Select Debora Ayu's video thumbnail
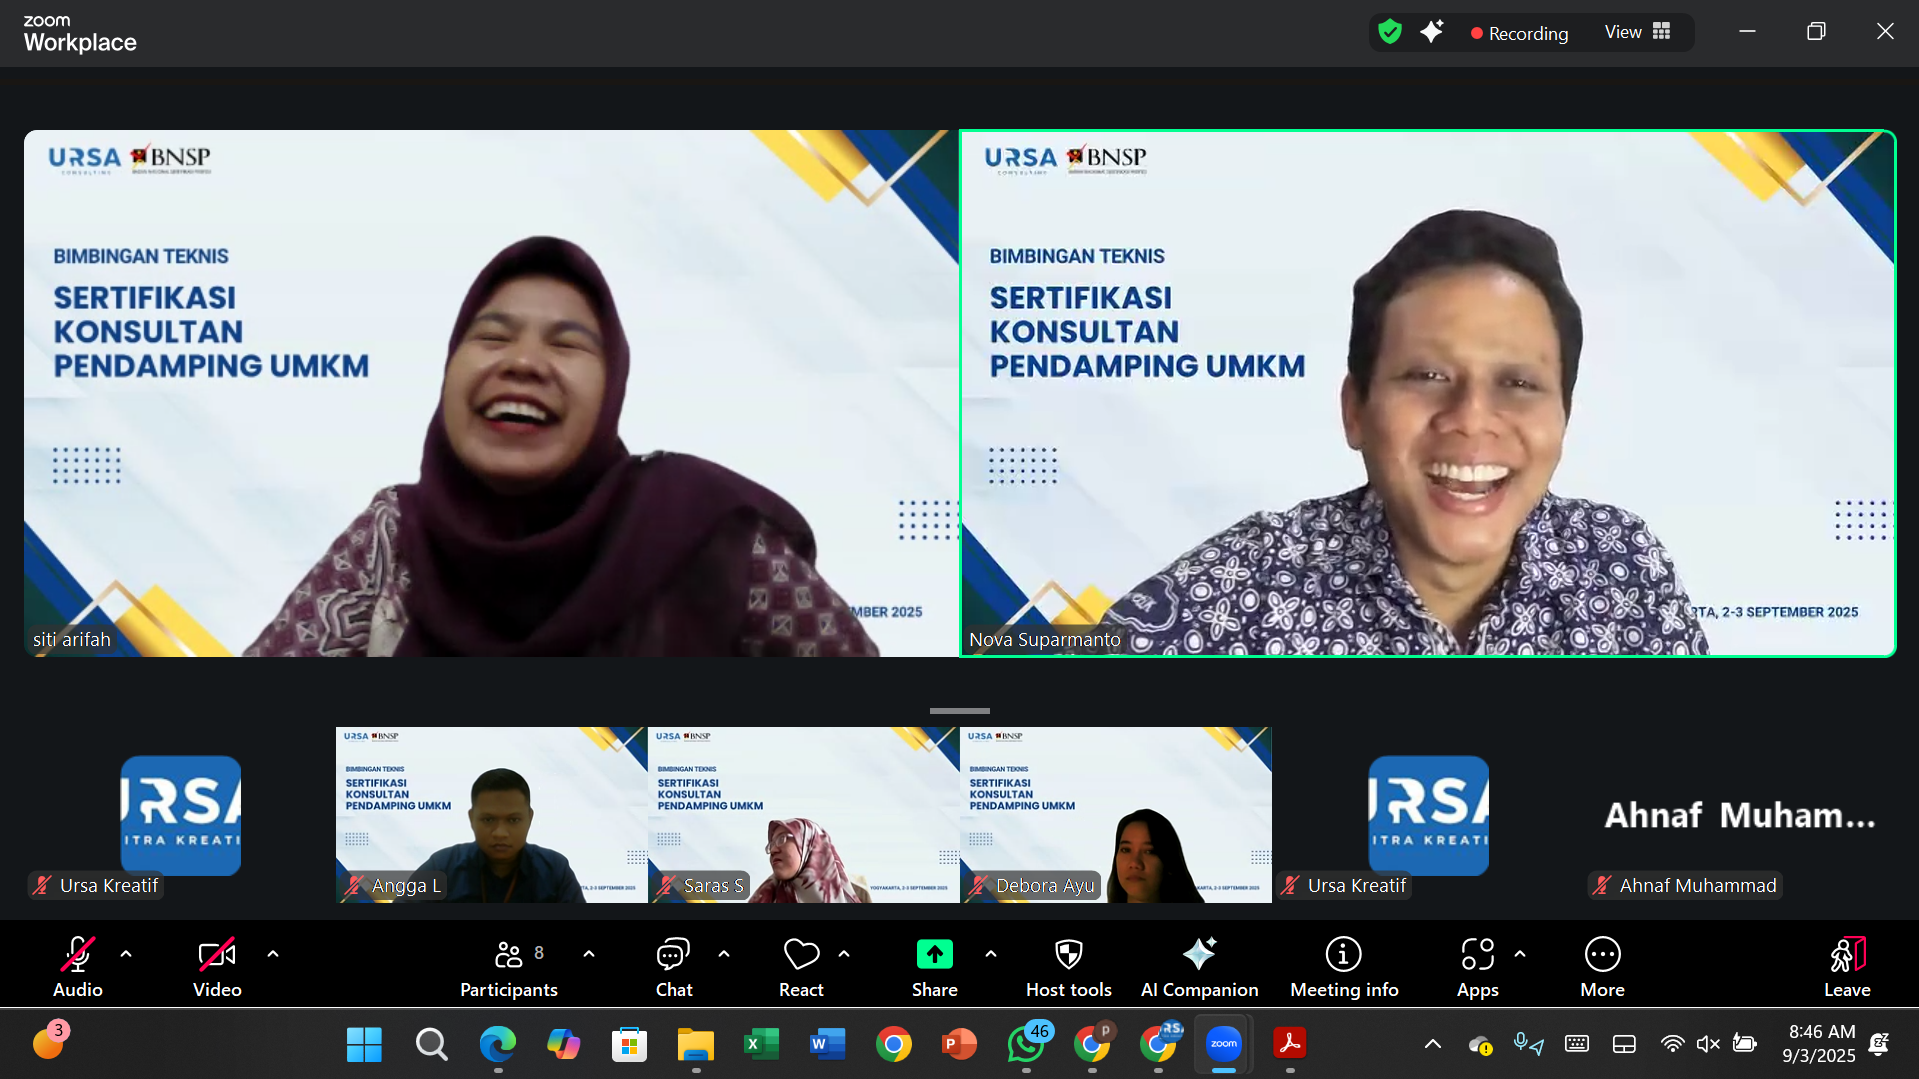Image resolution: width=1919 pixels, height=1079 pixels. (1115, 815)
